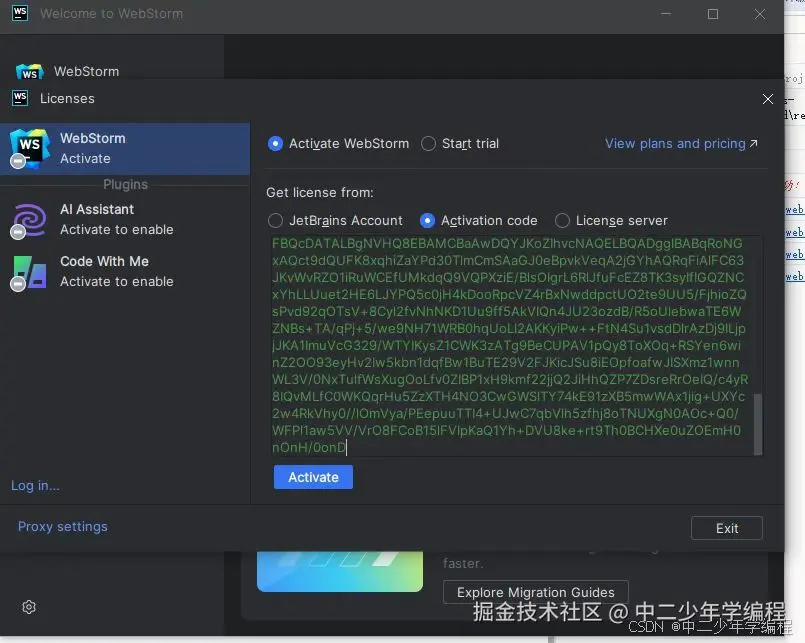Click the Exit button

point(727,528)
